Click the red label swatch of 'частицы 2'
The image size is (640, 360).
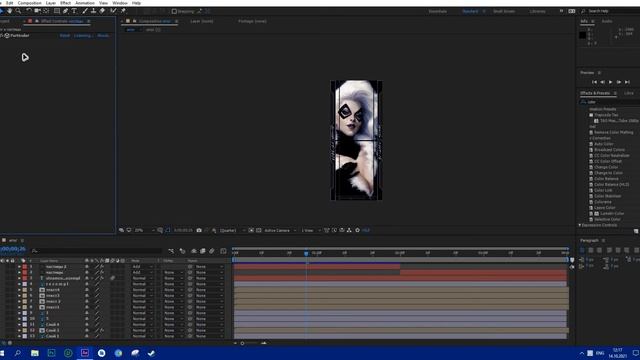(x=24, y=267)
